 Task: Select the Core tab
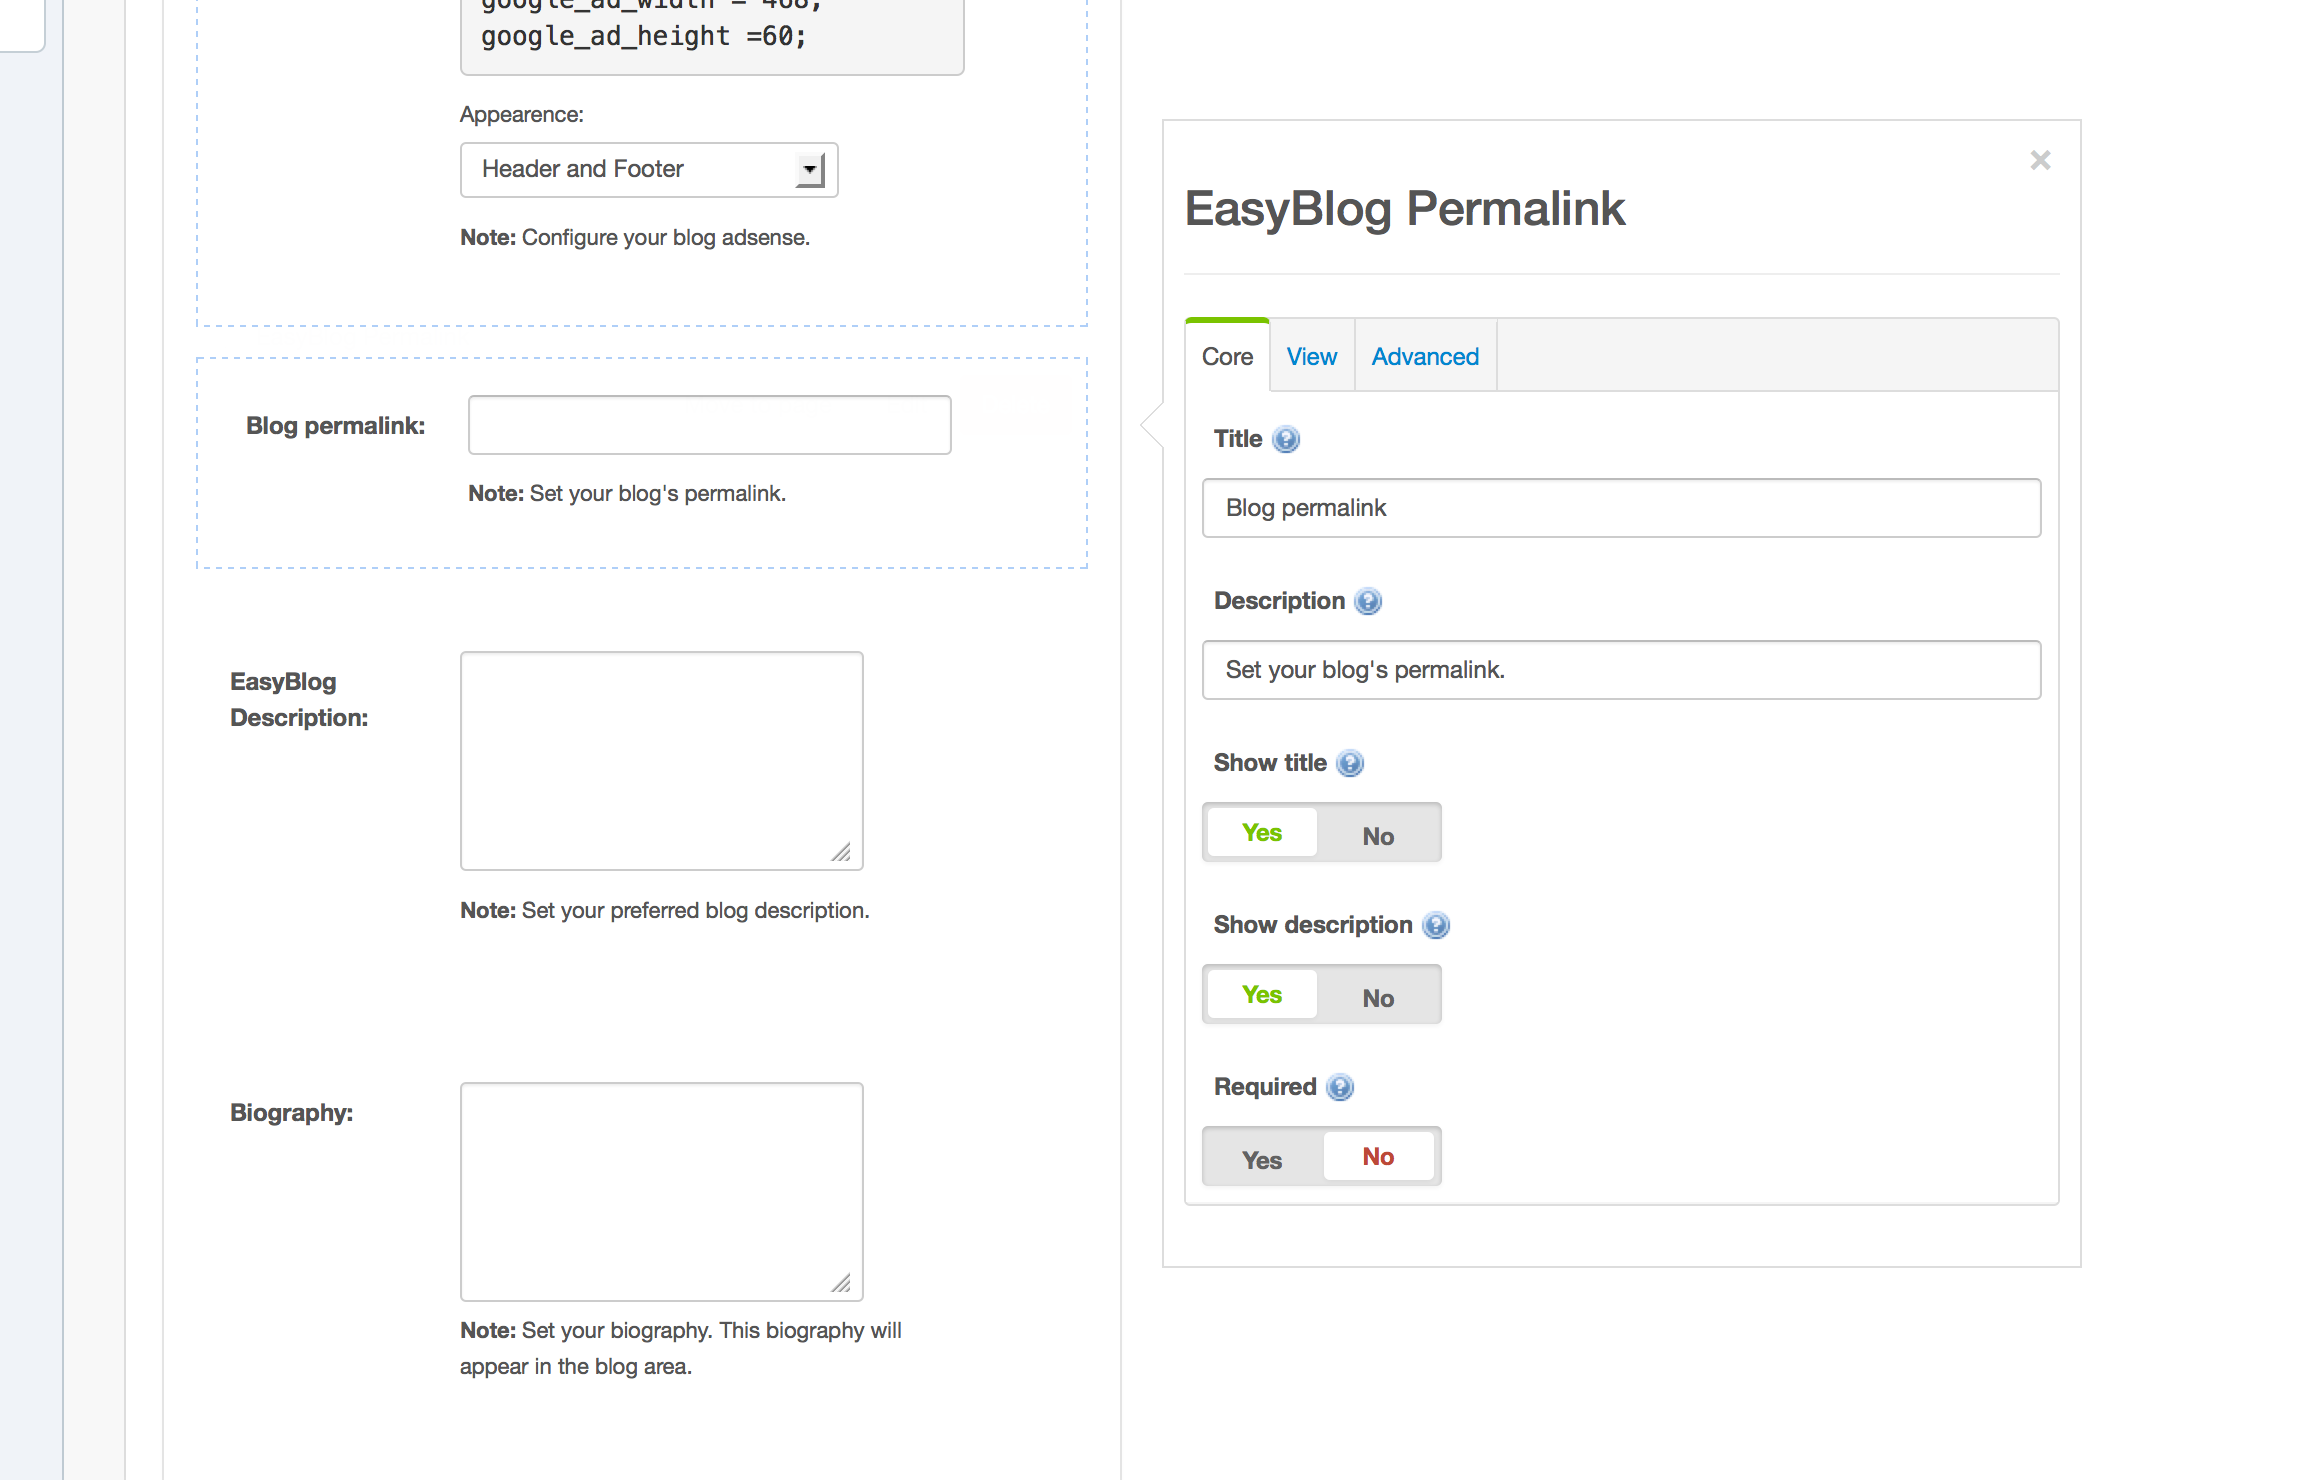[1227, 357]
